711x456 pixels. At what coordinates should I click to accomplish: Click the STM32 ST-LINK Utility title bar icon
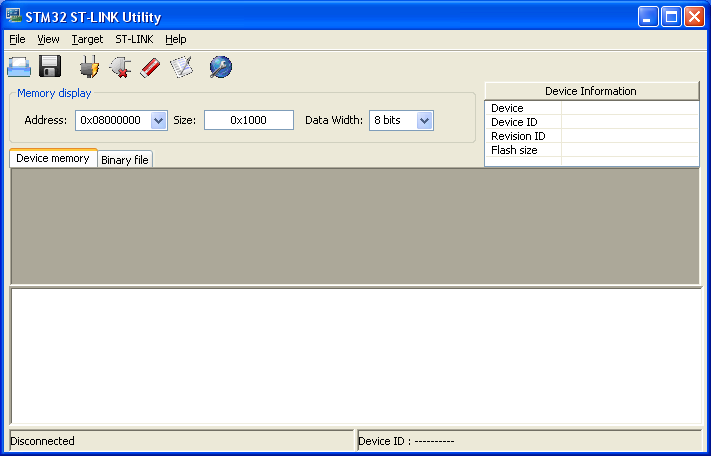coord(14,16)
